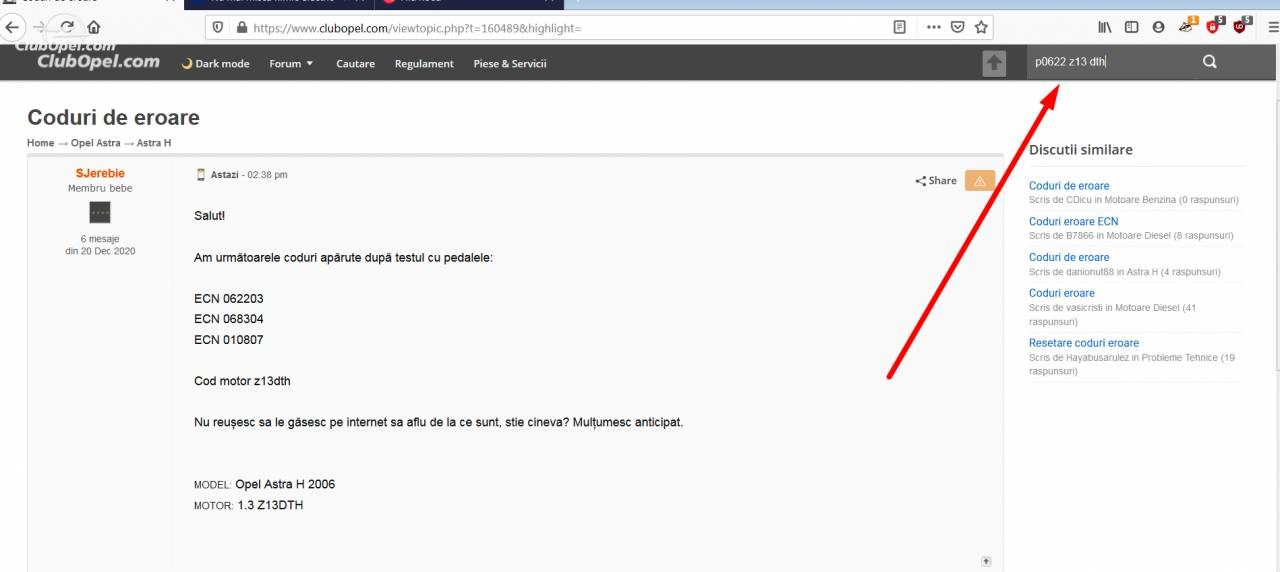Image resolution: width=1280 pixels, height=572 pixels.
Task: Toggle Dark mode in site navbar
Action: (x=218, y=64)
